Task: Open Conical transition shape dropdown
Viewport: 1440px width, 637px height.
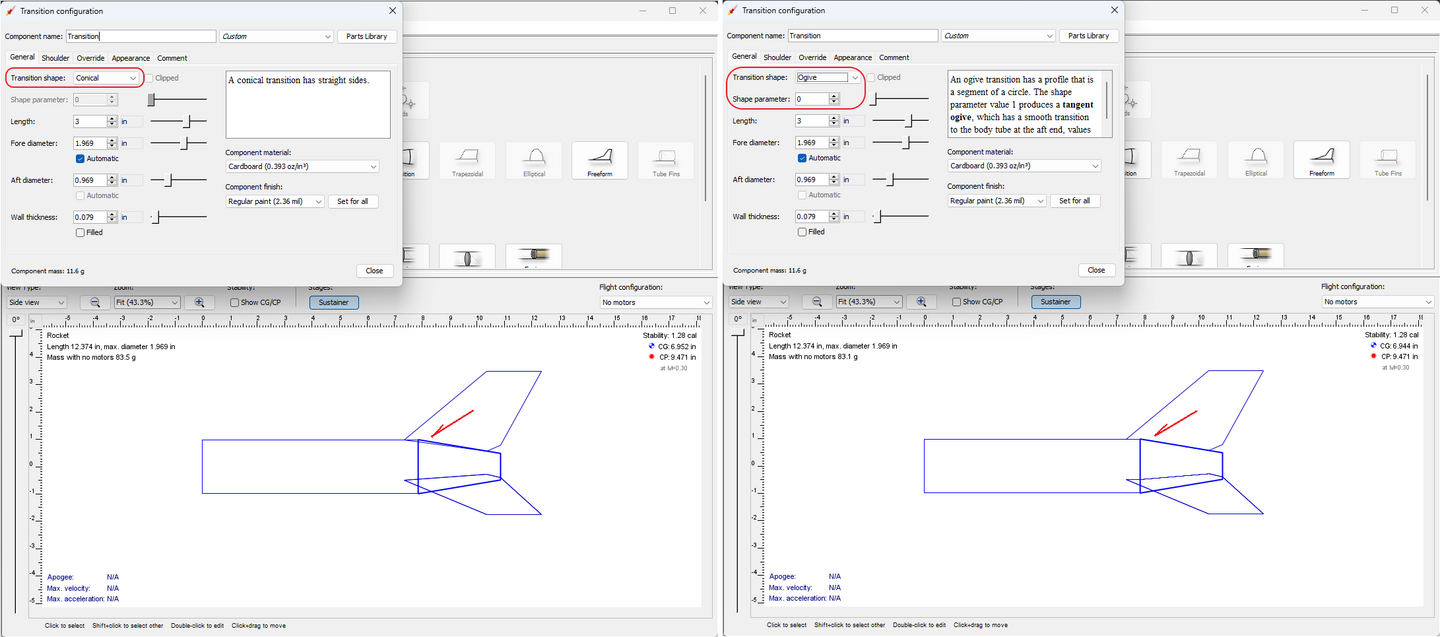Action: click(107, 78)
